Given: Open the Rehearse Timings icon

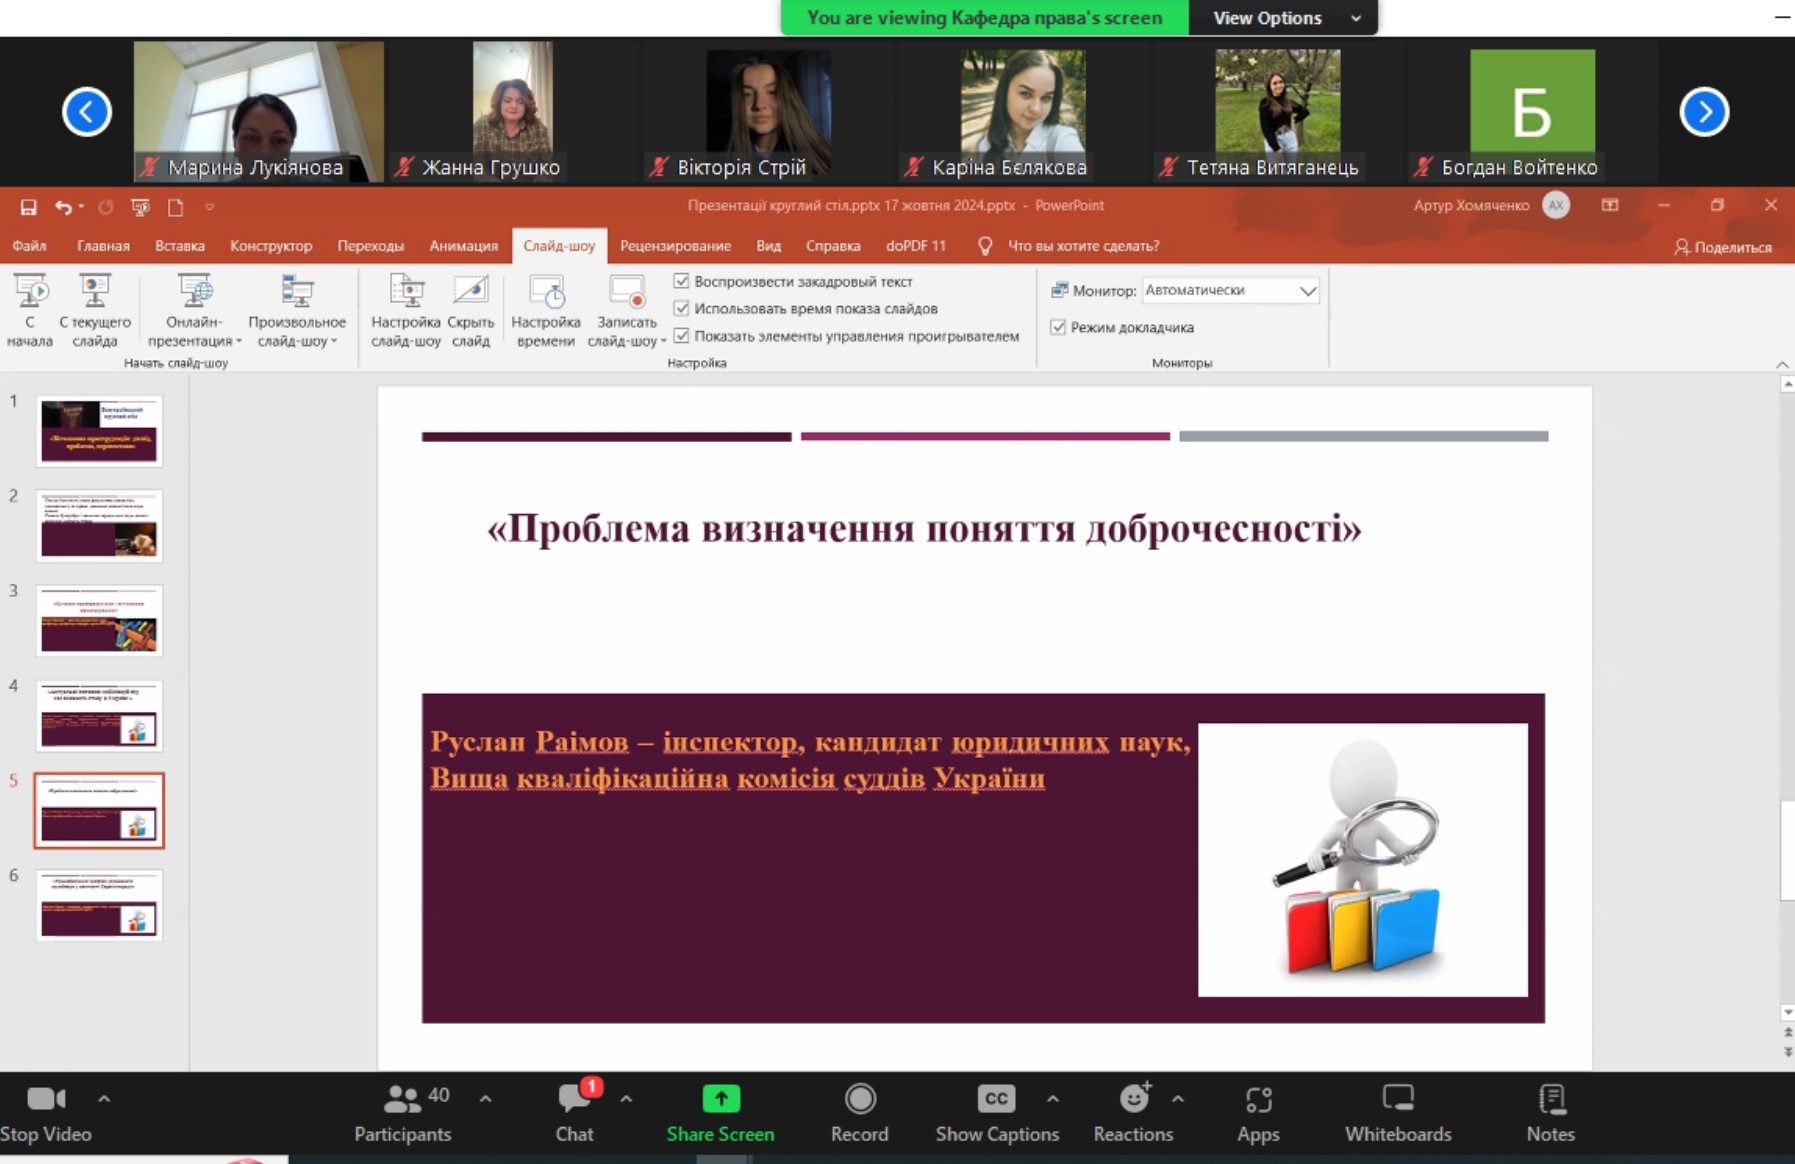Looking at the screenshot, I should (546, 292).
